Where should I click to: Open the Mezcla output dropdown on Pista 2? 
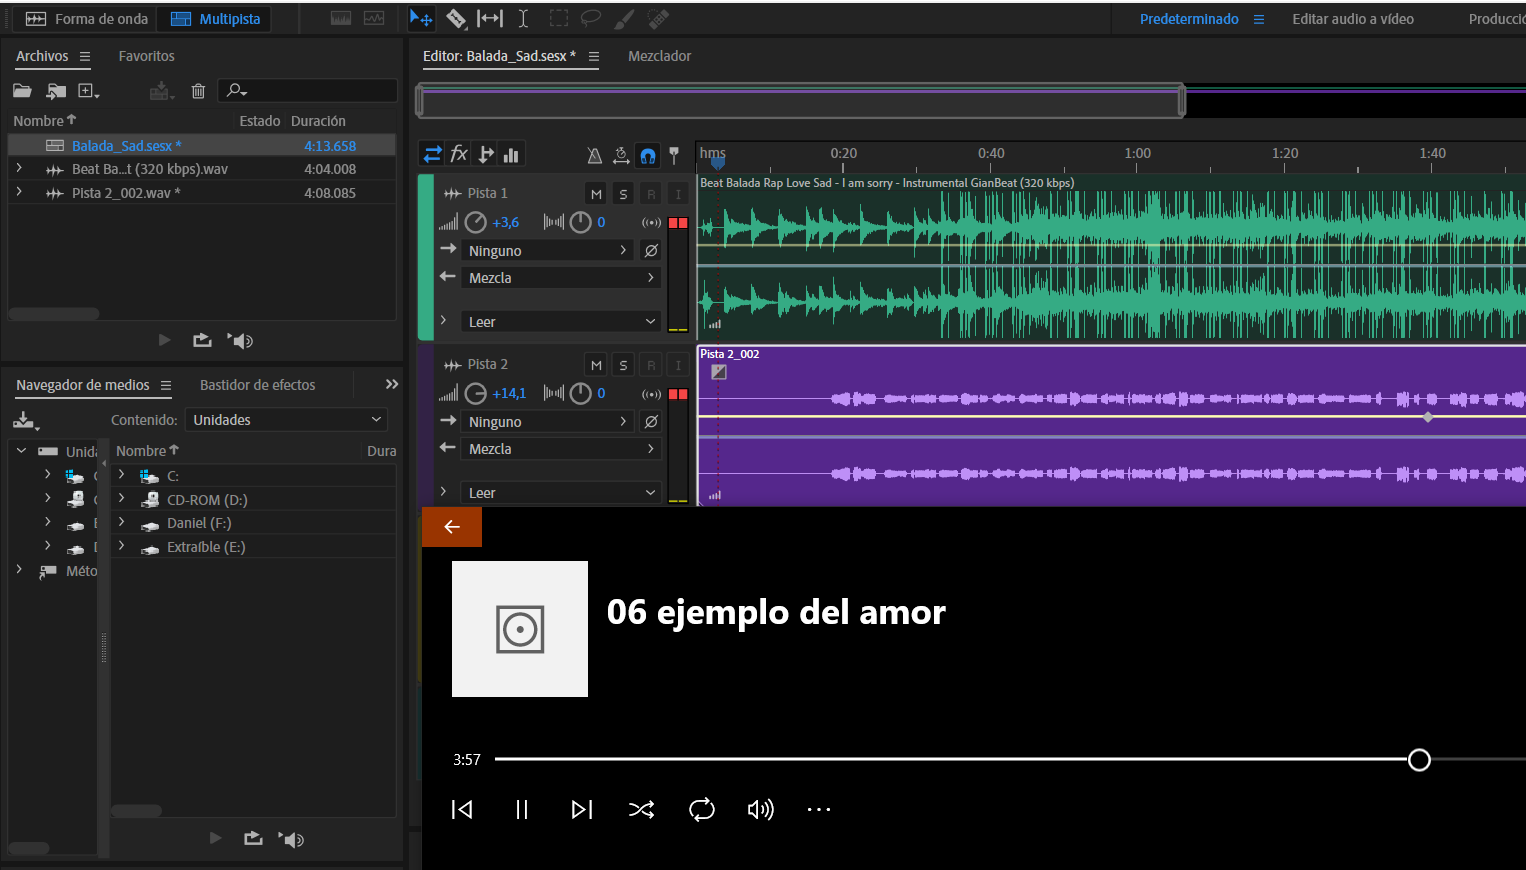tap(562, 449)
